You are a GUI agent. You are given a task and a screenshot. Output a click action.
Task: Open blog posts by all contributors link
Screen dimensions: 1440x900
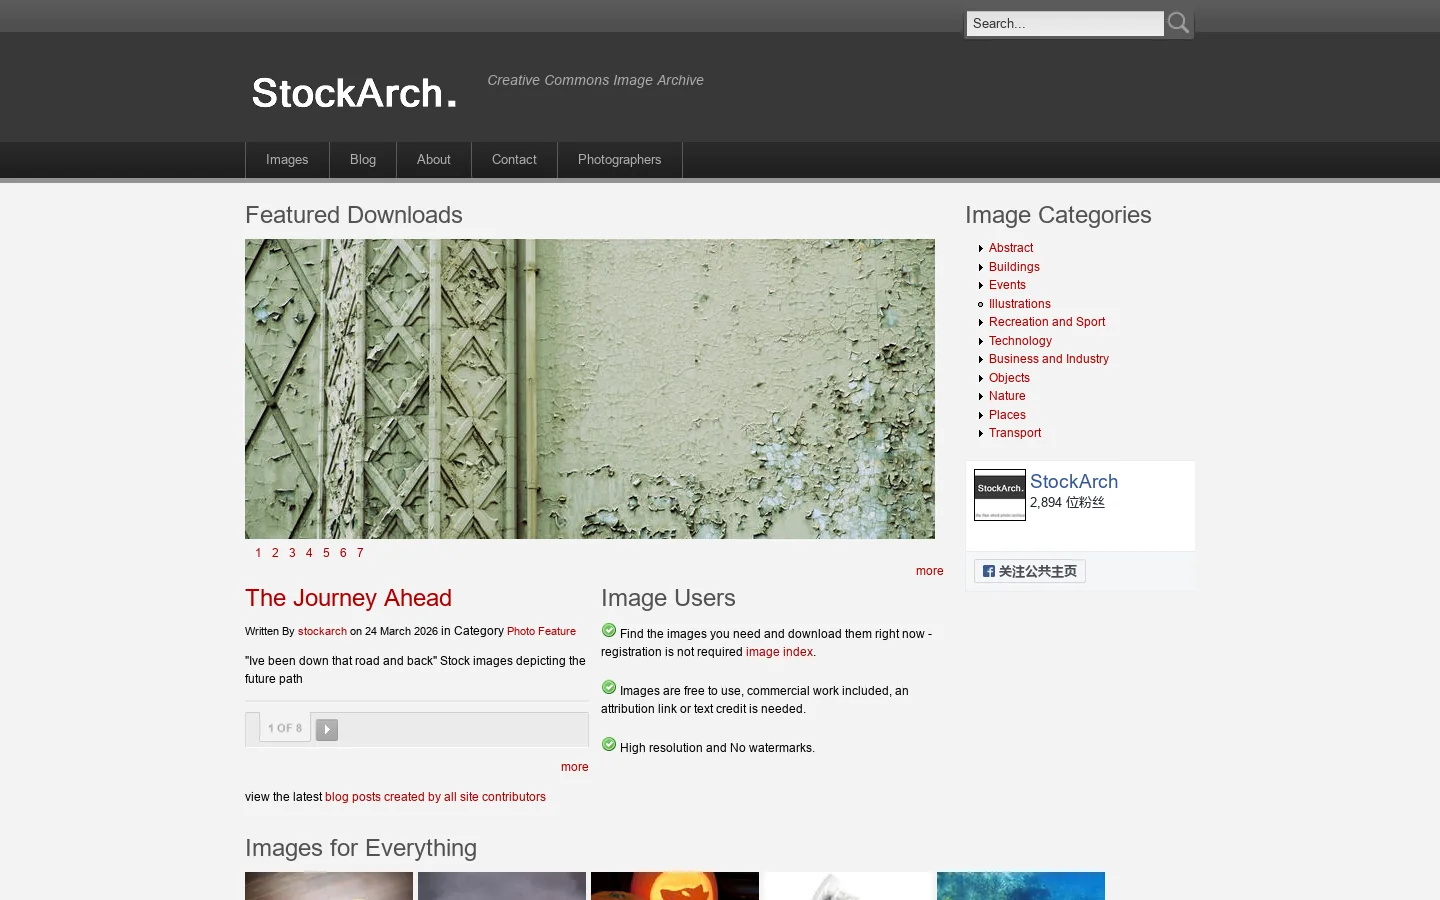(435, 797)
